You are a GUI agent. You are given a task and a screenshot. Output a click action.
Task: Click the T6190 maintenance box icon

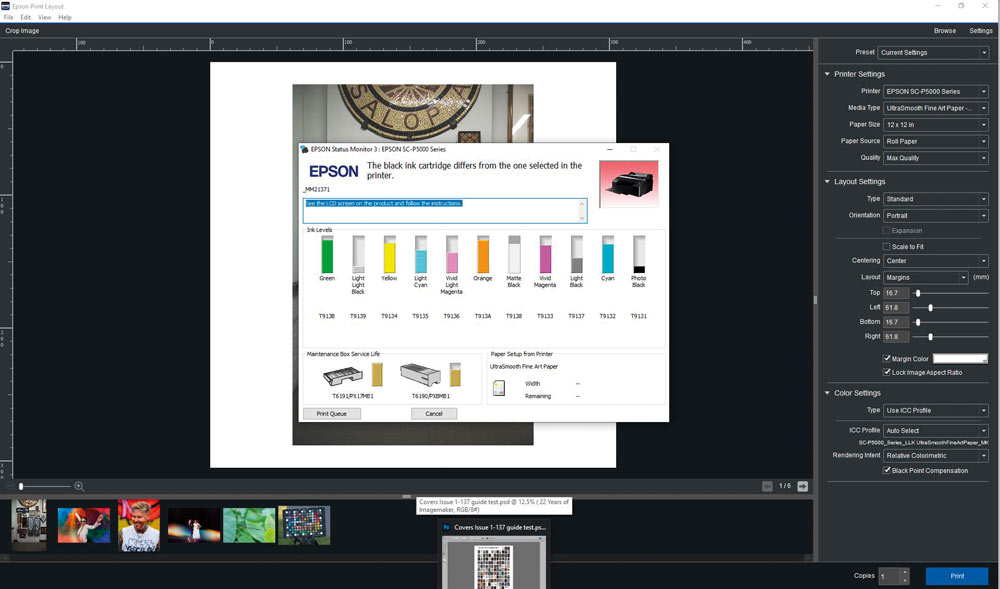click(x=420, y=374)
